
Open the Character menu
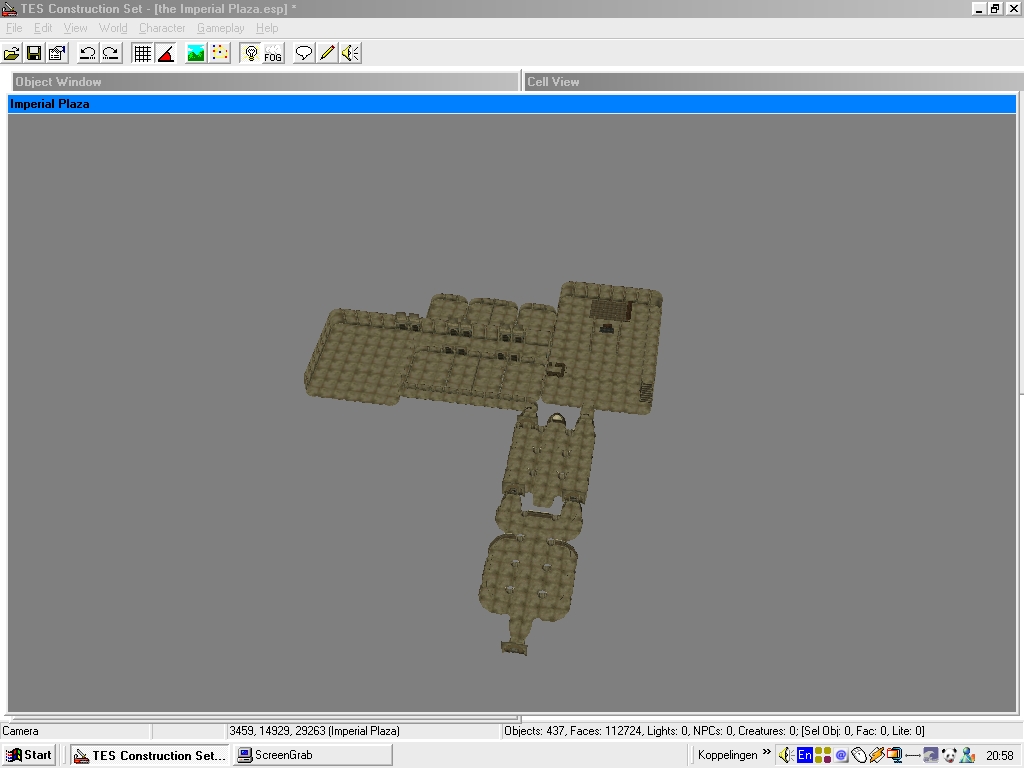click(162, 28)
